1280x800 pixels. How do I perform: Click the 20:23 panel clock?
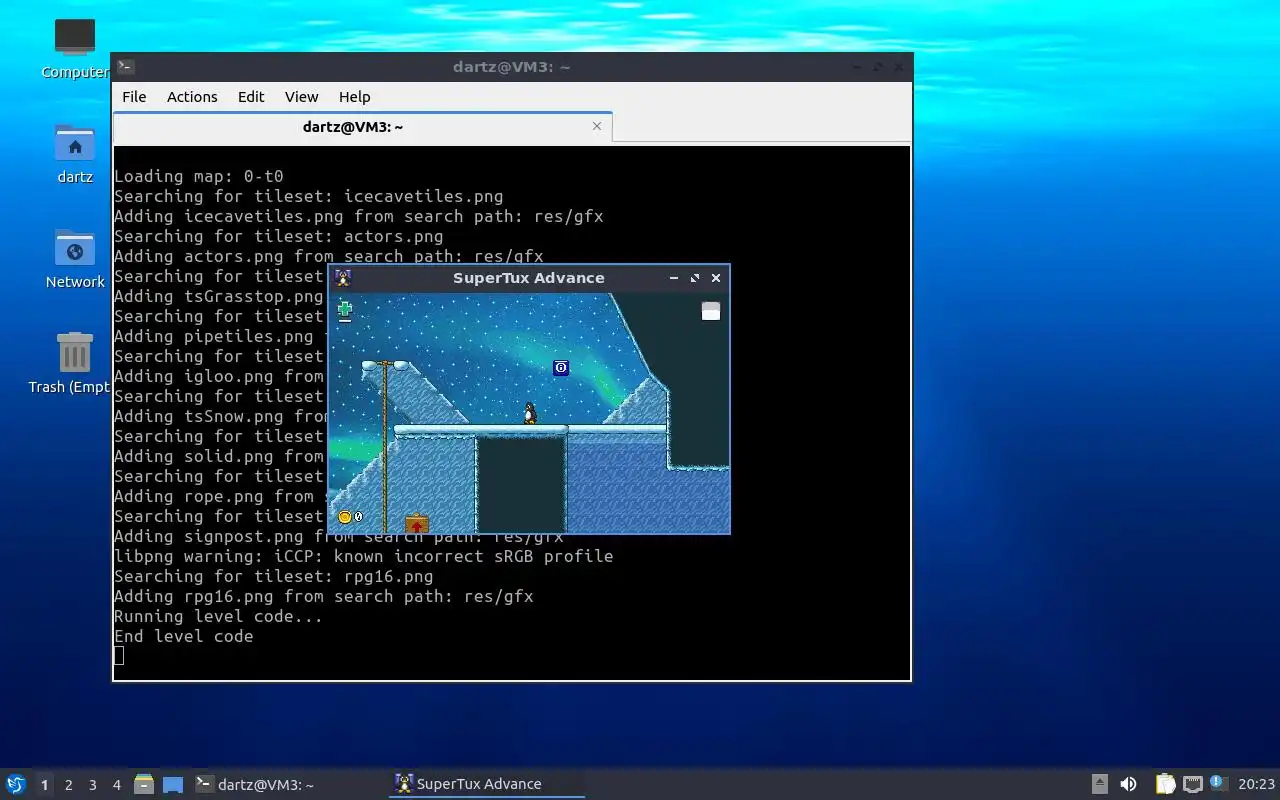pyautogui.click(x=1256, y=784)
